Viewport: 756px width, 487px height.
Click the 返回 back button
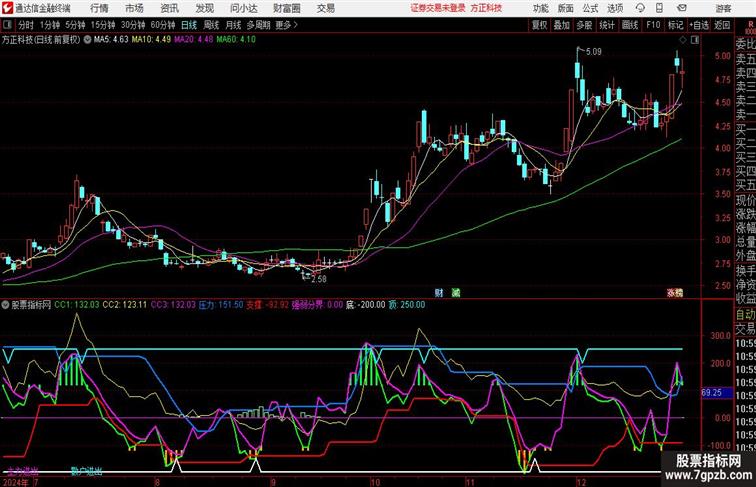[722, 25]
